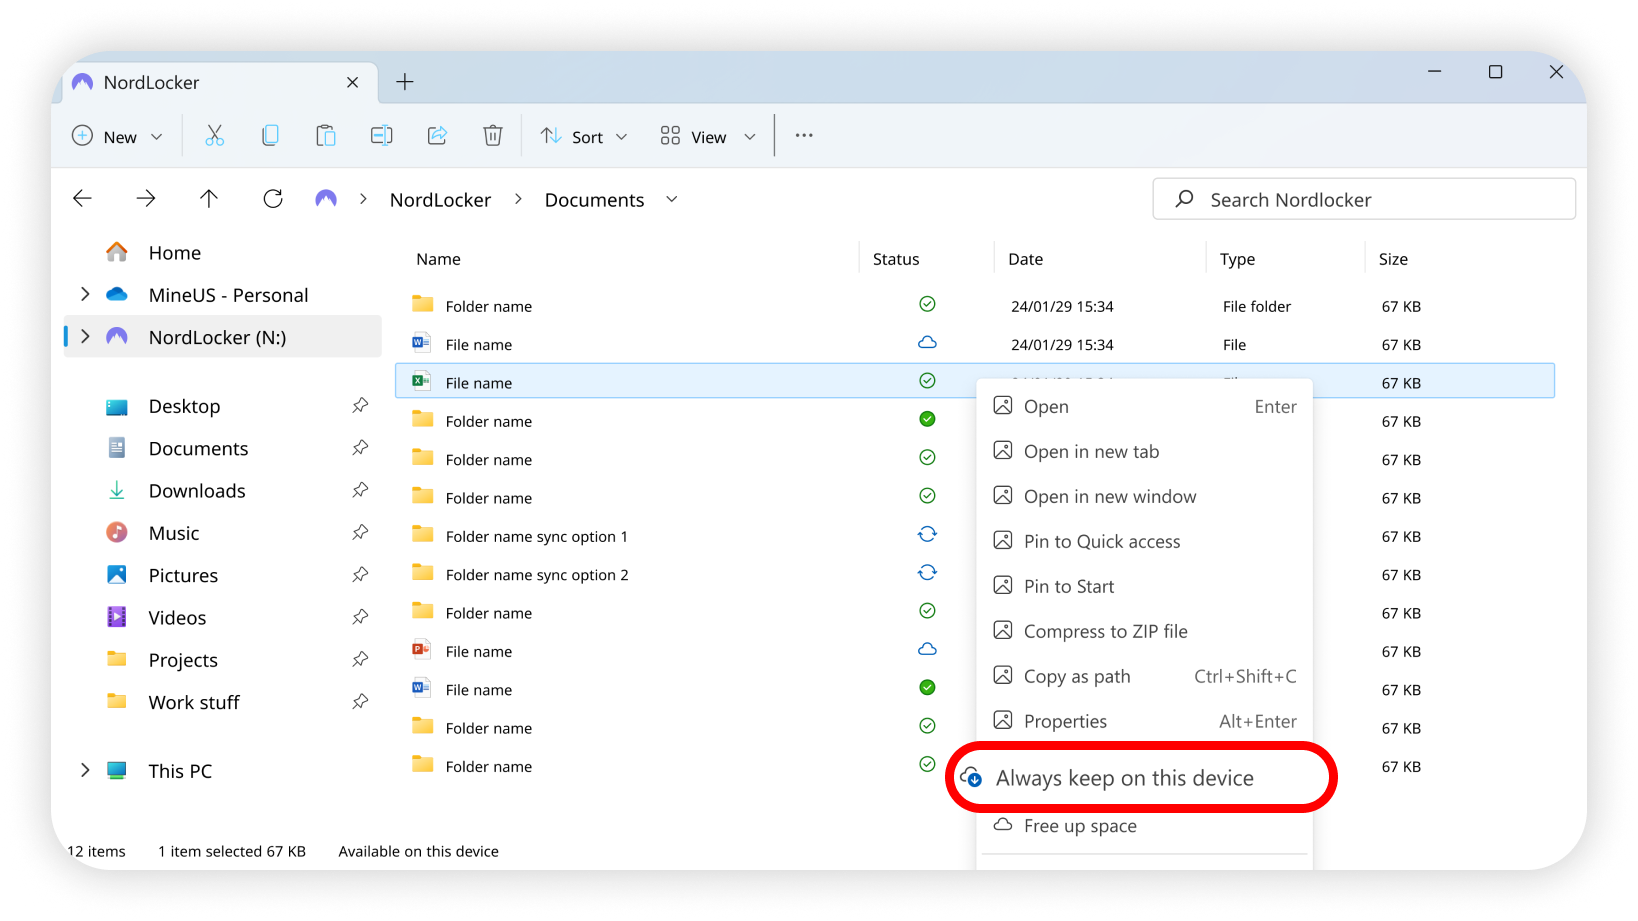The image size is (1638, 921).
Task: Click pin icon next to Projects
Action: (x=360, y=660)
